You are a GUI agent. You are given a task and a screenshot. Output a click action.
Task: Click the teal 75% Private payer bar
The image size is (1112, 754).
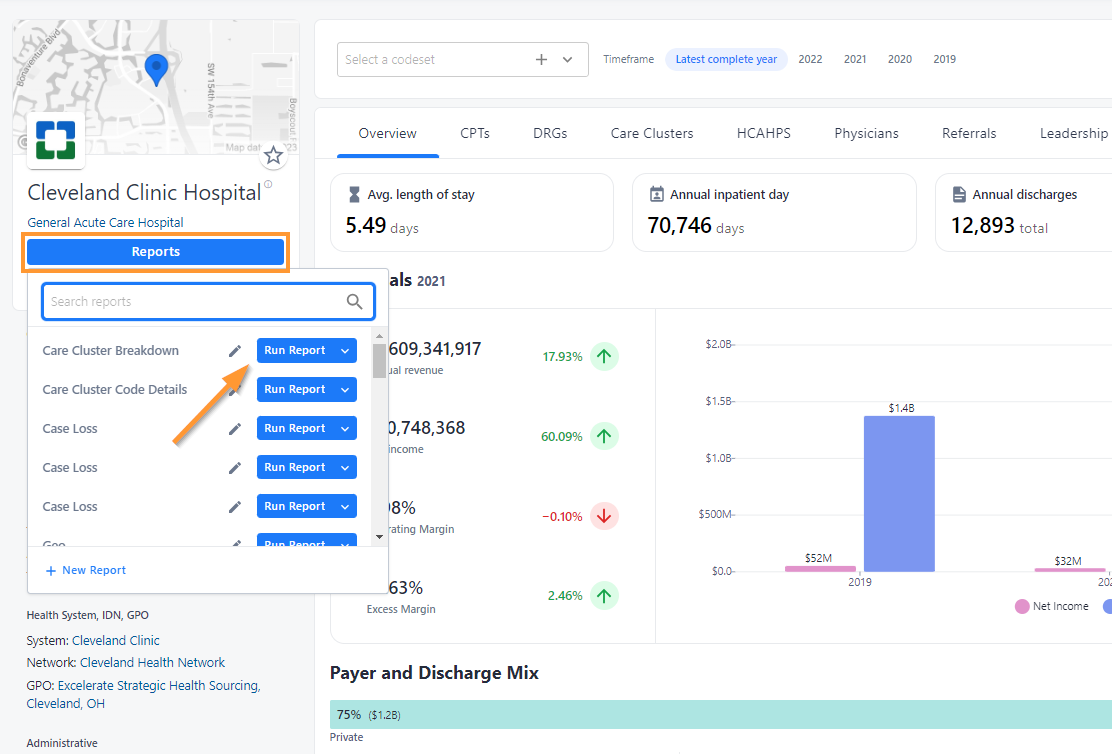(x=721, y=714)
